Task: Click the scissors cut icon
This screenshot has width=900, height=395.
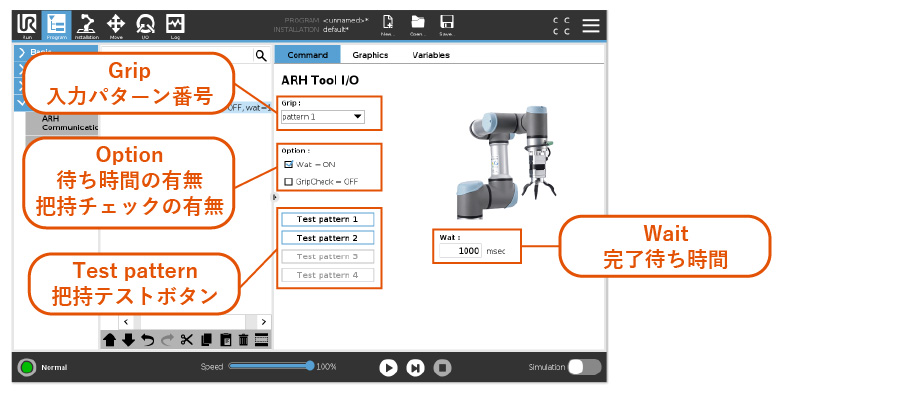Action: [x=186, y=340]
